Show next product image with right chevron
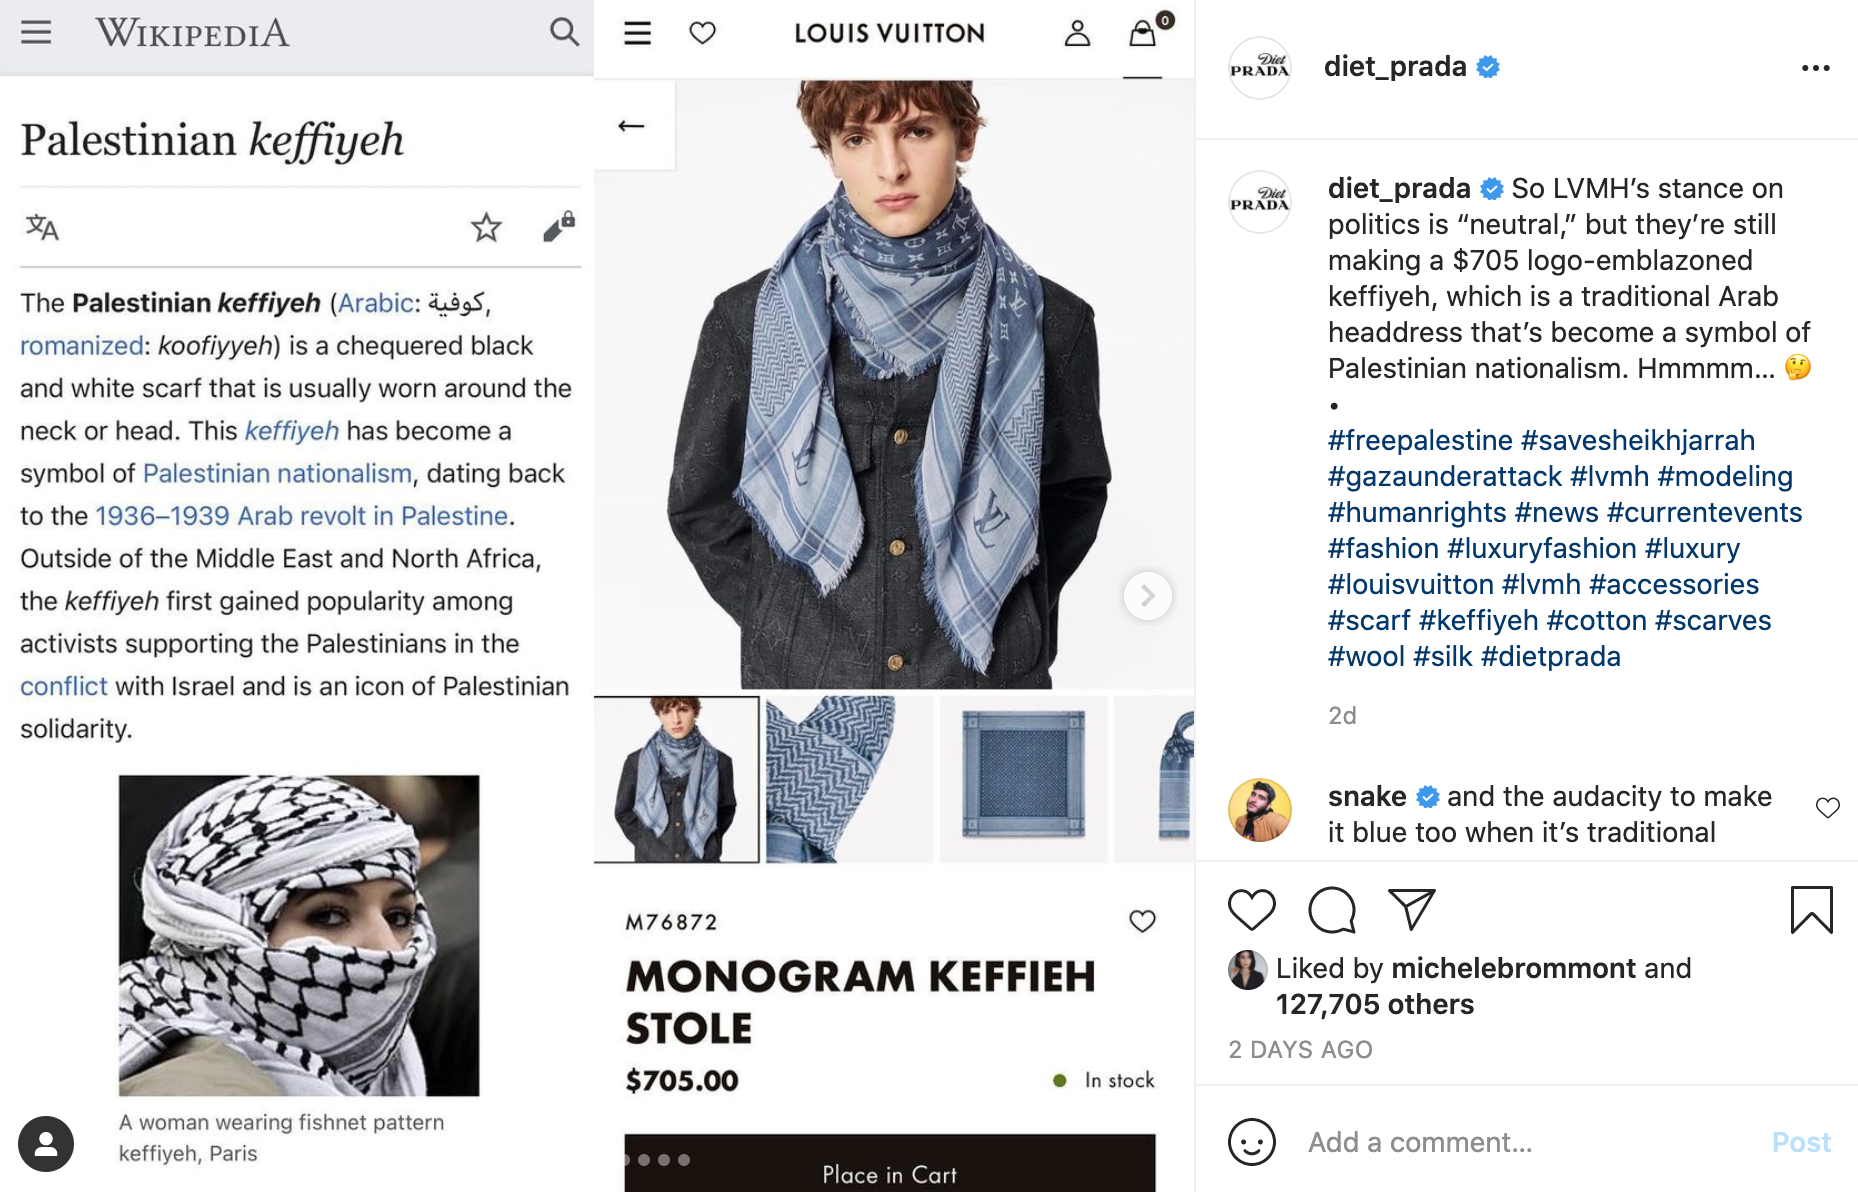The image size is (1858, 1192). click(x=1147, y=596)
